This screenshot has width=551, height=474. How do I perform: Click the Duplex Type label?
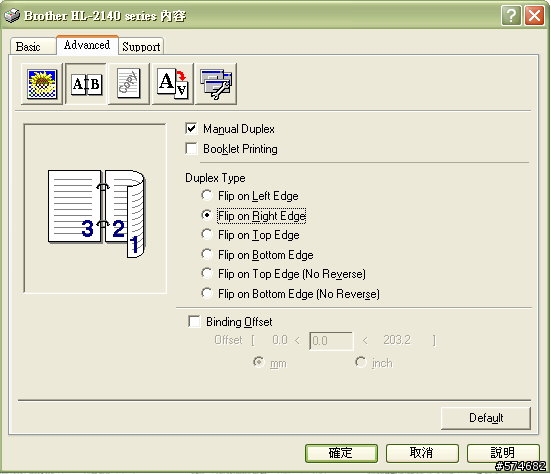point(215,178)
